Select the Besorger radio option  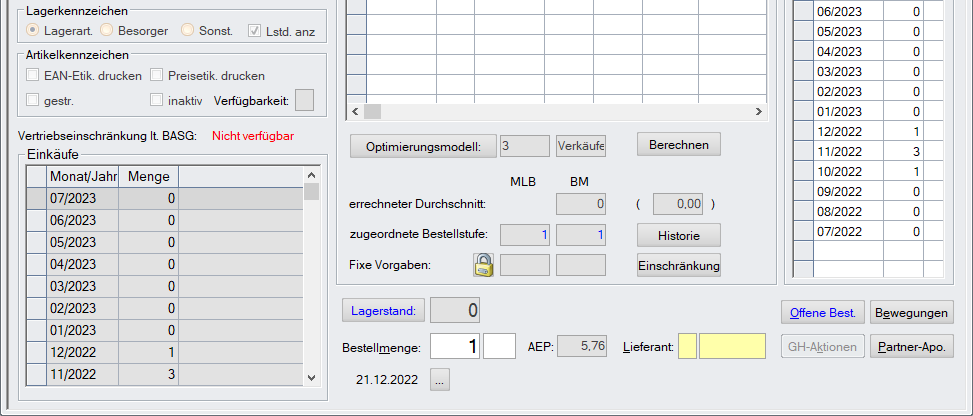point(105,31)
